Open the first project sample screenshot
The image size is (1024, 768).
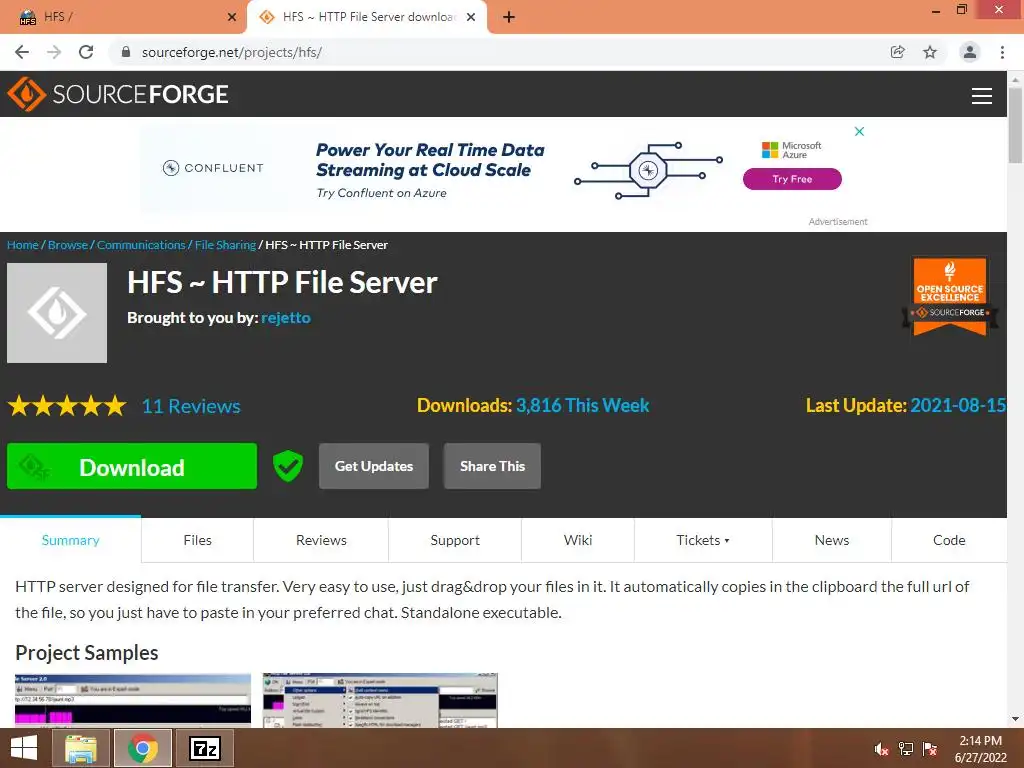133,700
